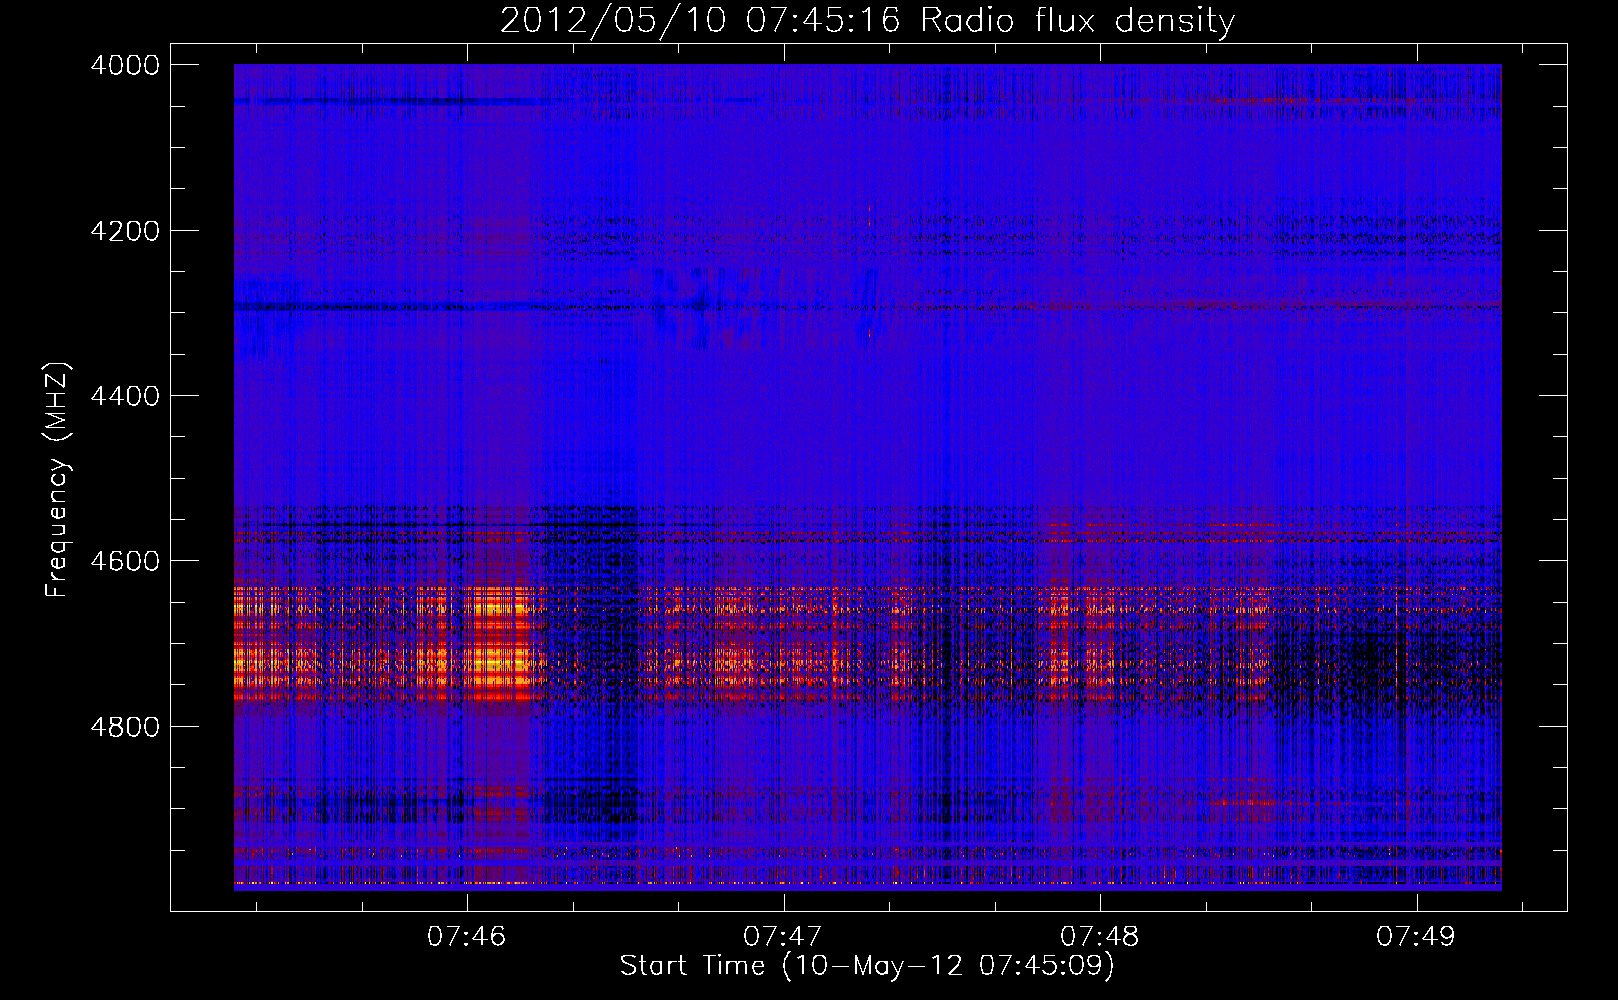Click the 4000 frequency tick label

125,65
